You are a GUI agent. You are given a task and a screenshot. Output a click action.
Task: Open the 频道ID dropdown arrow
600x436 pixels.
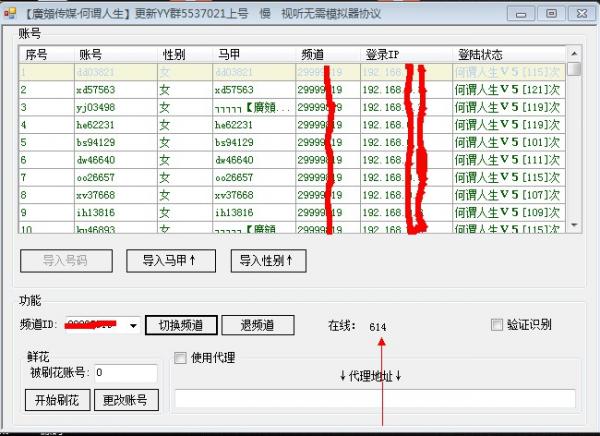(x=133, y=326)
